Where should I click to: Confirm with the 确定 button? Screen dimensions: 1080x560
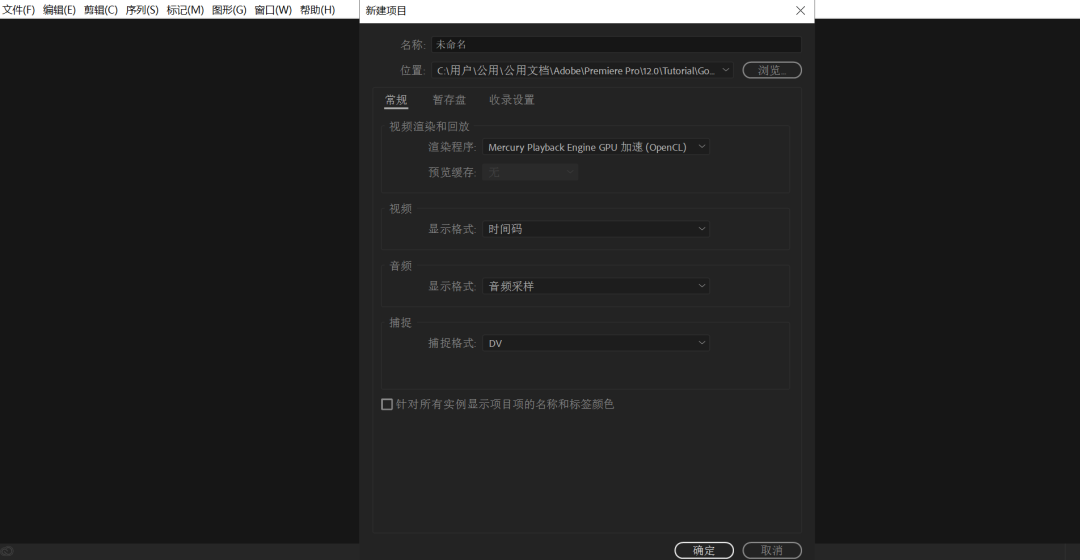tap(704, 550)
